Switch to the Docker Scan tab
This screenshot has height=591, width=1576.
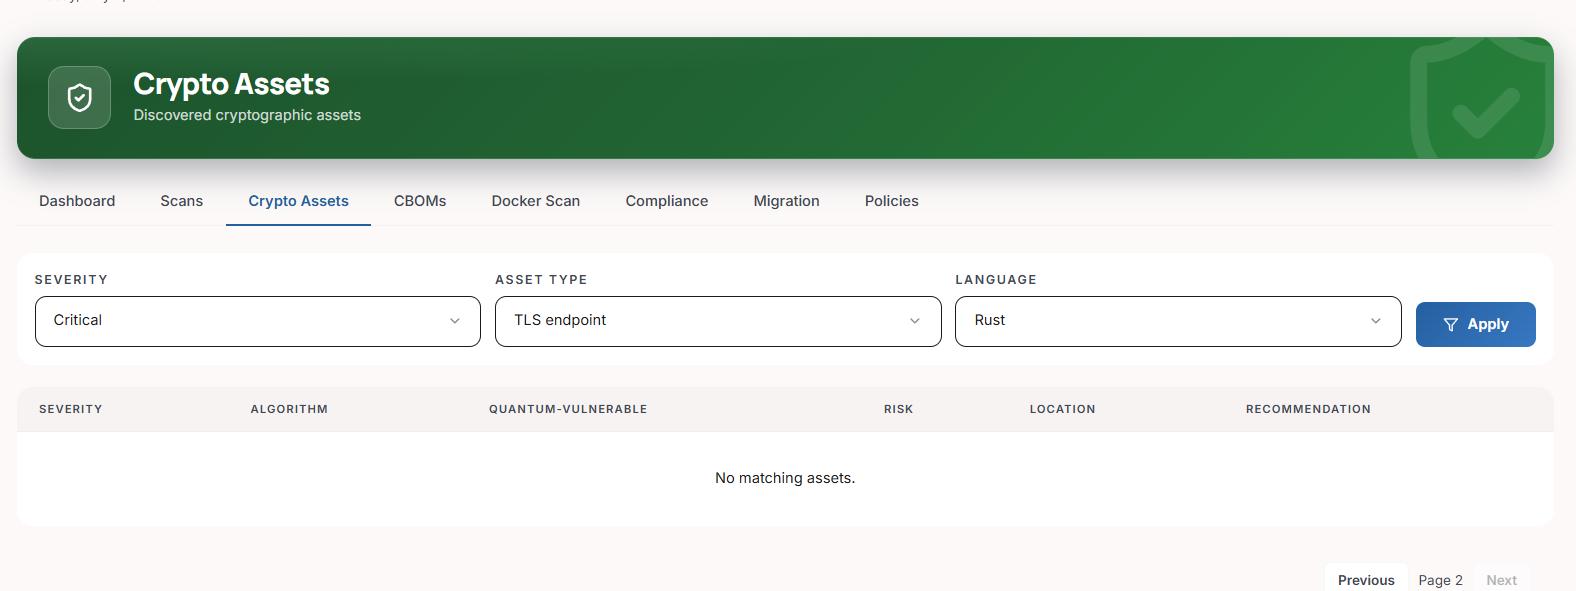(536, 201)
